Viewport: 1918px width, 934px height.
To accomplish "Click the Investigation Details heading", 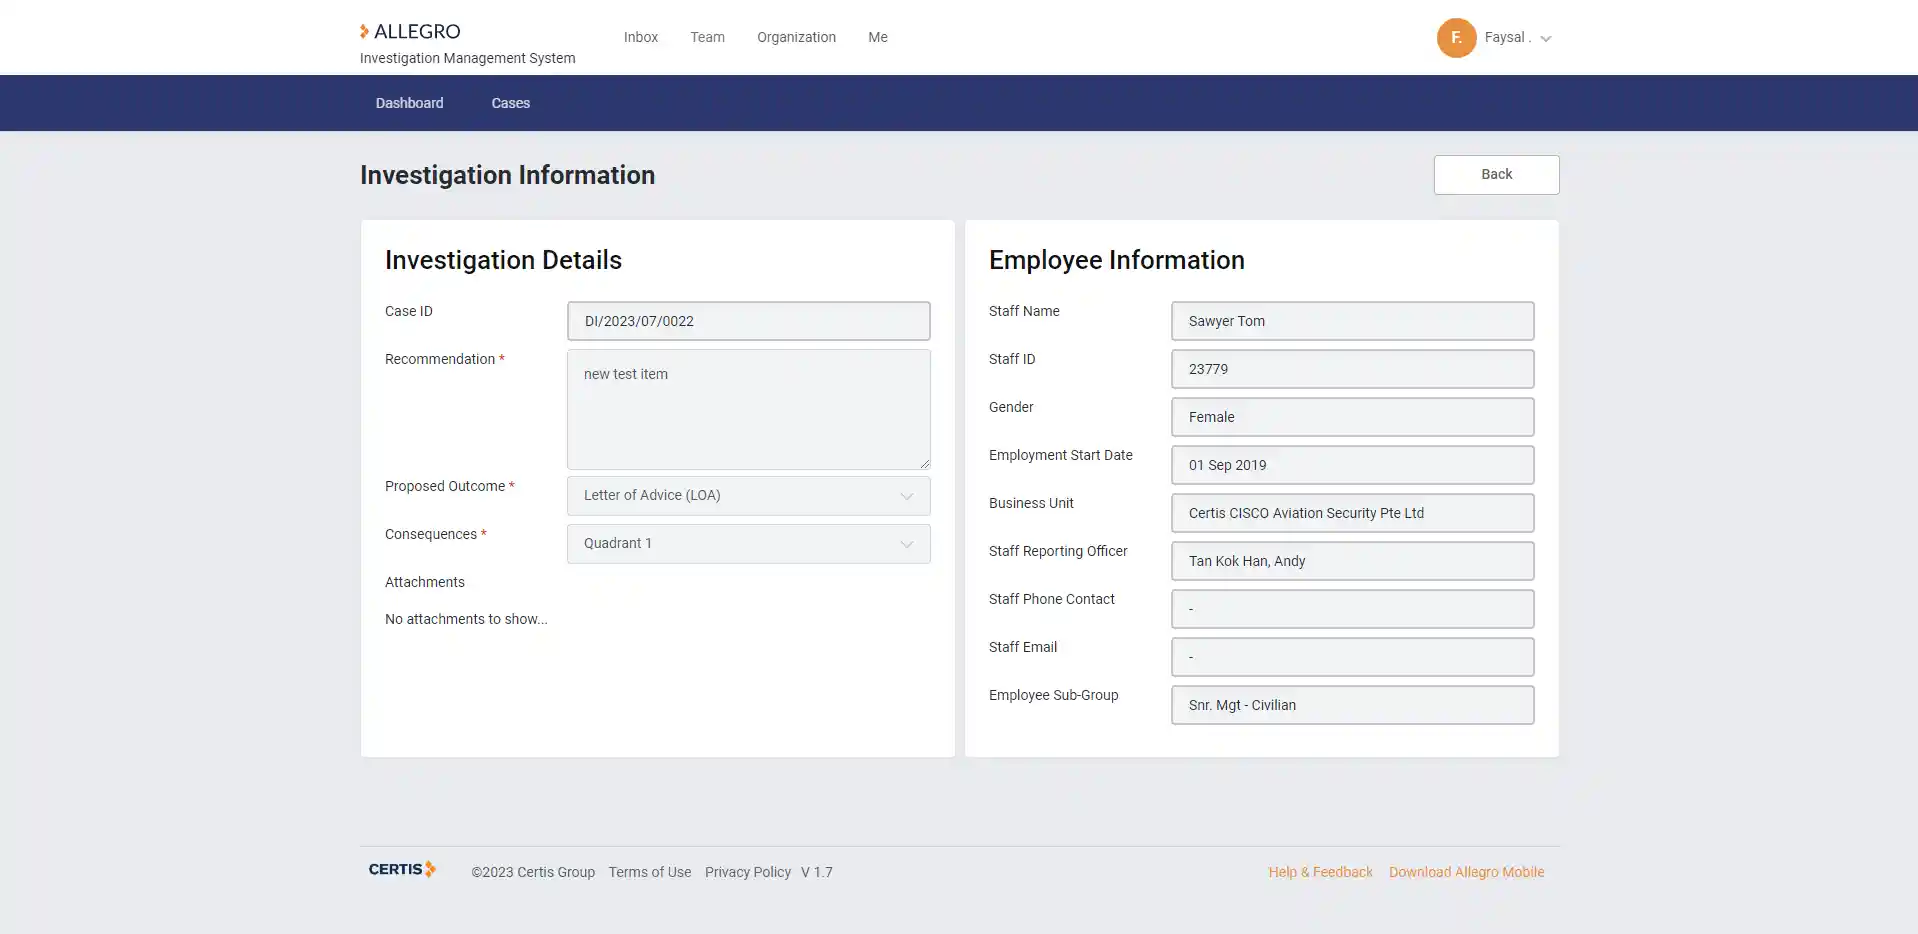I will [503, 260].
